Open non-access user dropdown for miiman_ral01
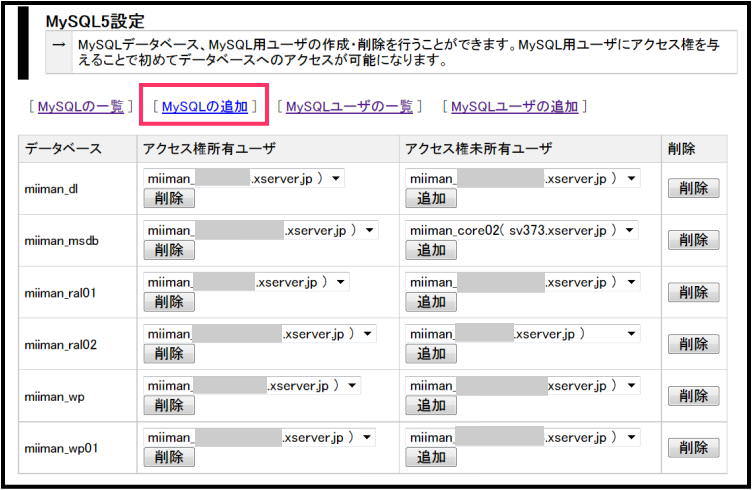The width and height of the screenshot is (752, 490). pos(523,282)
